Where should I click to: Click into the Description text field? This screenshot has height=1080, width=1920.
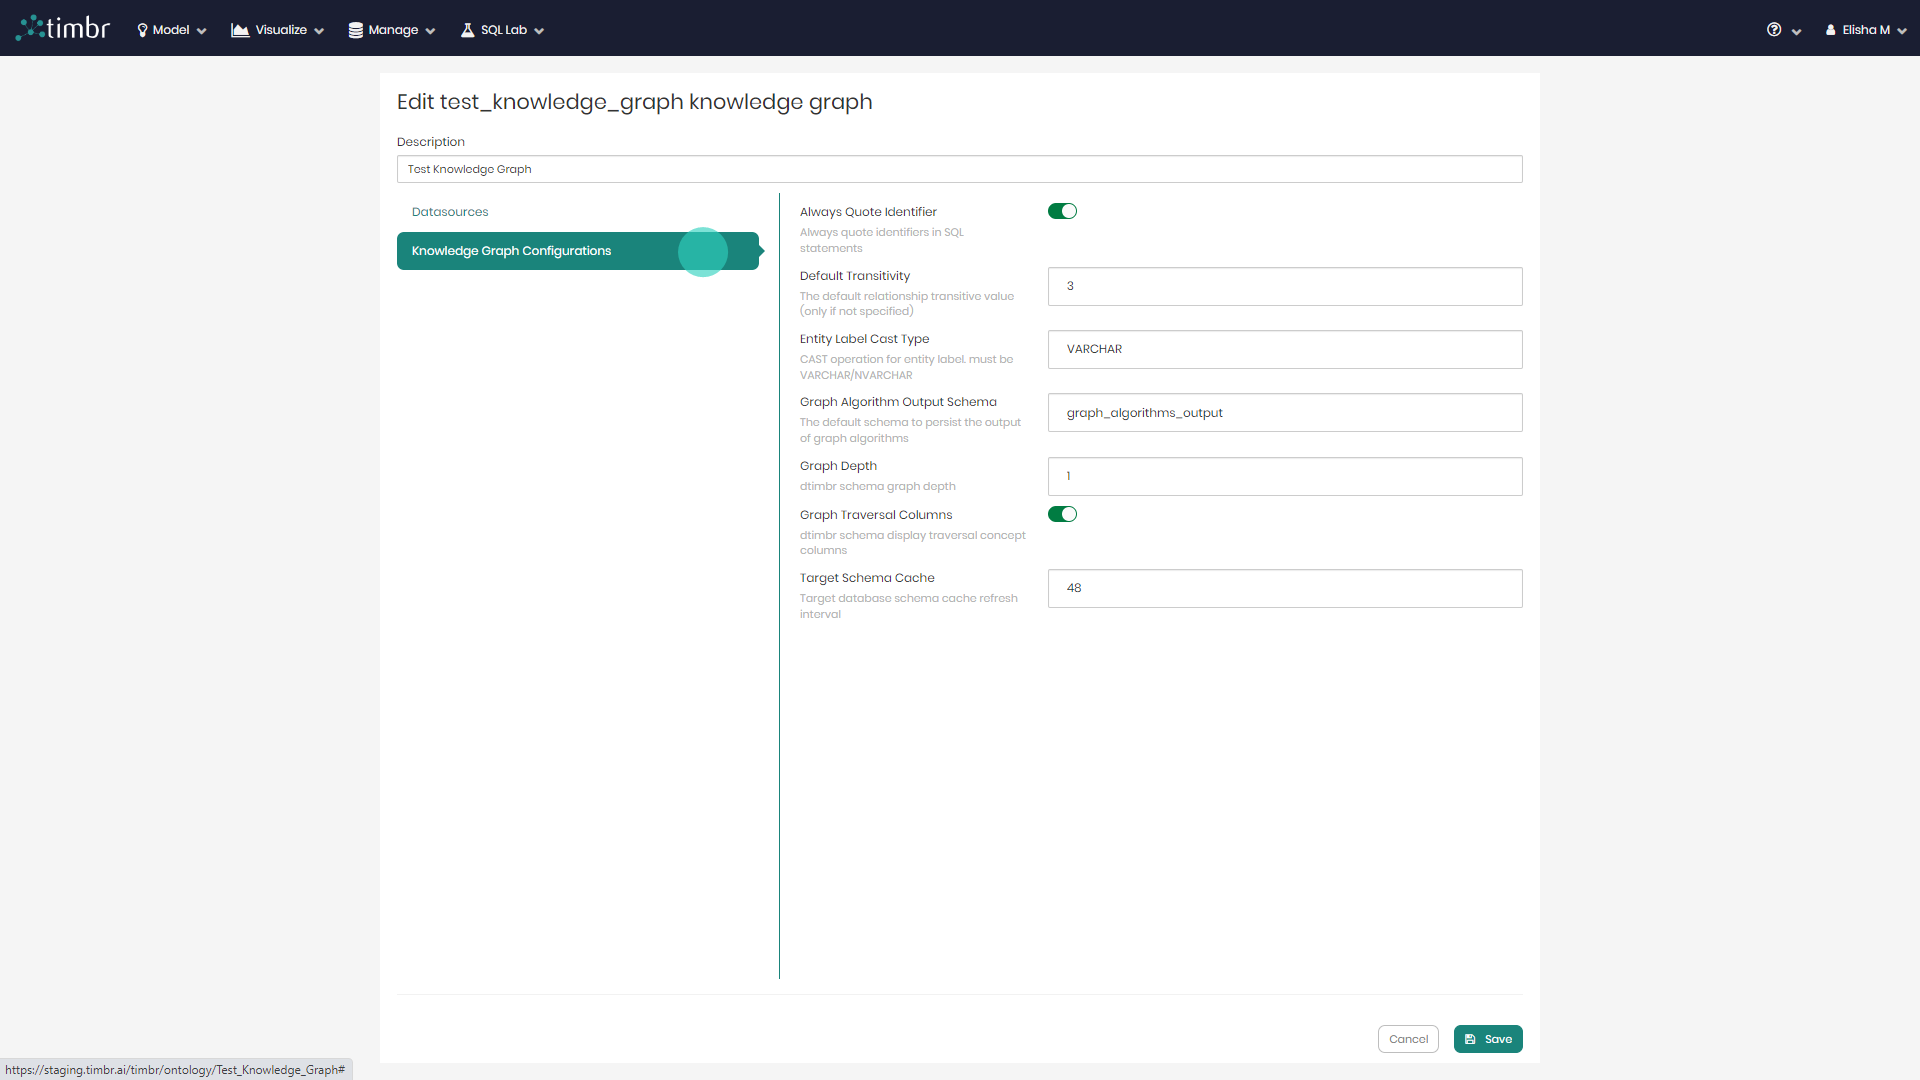959,169
